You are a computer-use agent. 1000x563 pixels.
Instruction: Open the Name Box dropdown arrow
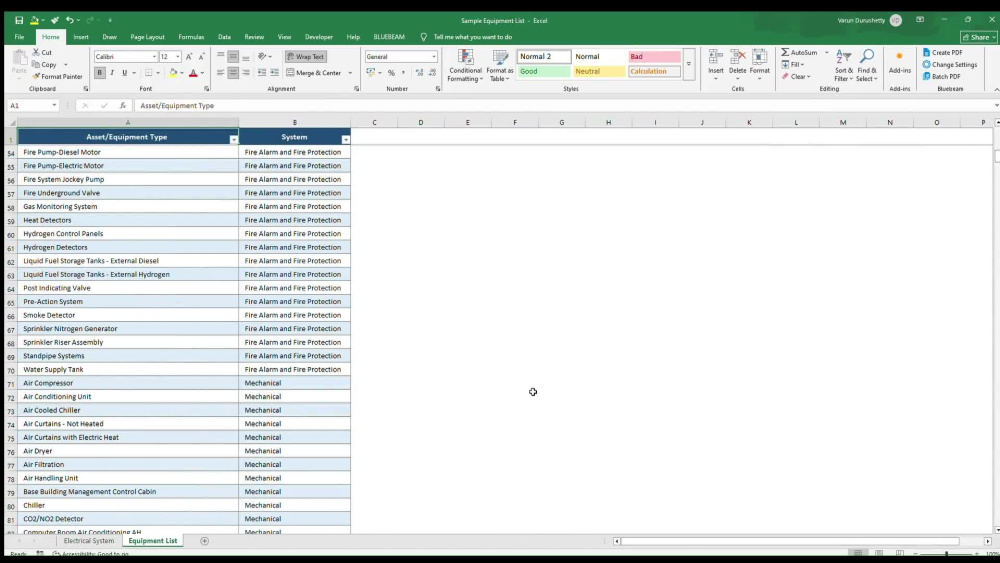(x=54, y=105)
